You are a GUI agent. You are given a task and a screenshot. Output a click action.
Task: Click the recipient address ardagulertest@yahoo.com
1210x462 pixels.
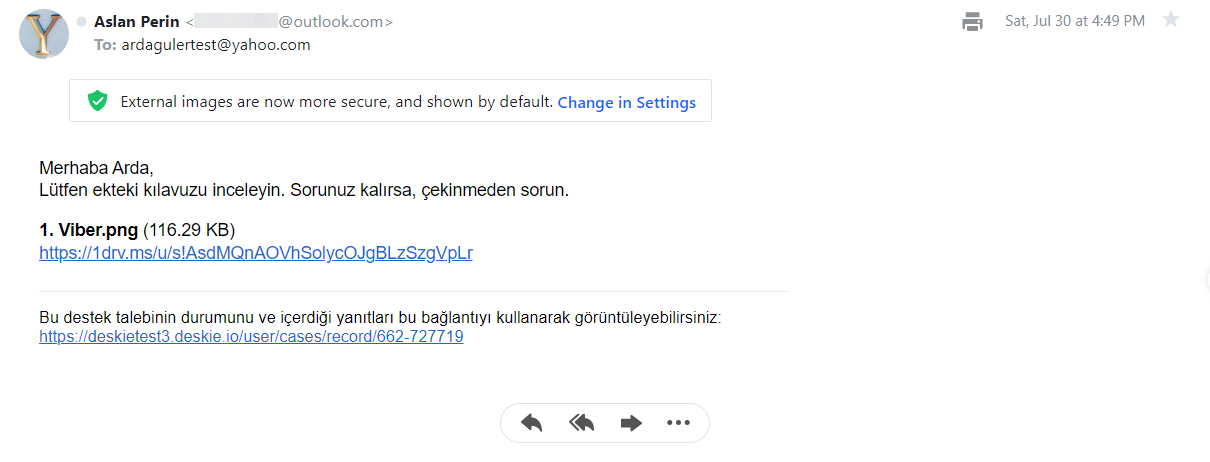click(215, 45)
